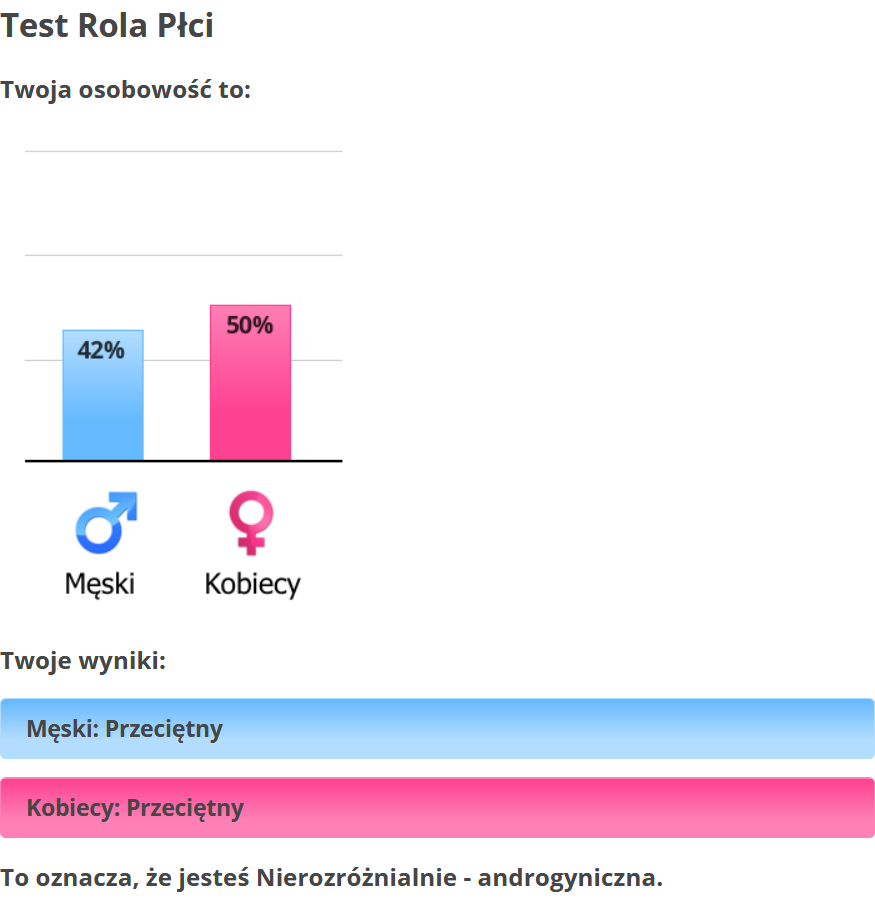Image resolution: width=875 pixels, height=902 pixels.
Task: Click the Kobiecy caption under the chart
Action: pyautogui.click(x=252, y=583)
